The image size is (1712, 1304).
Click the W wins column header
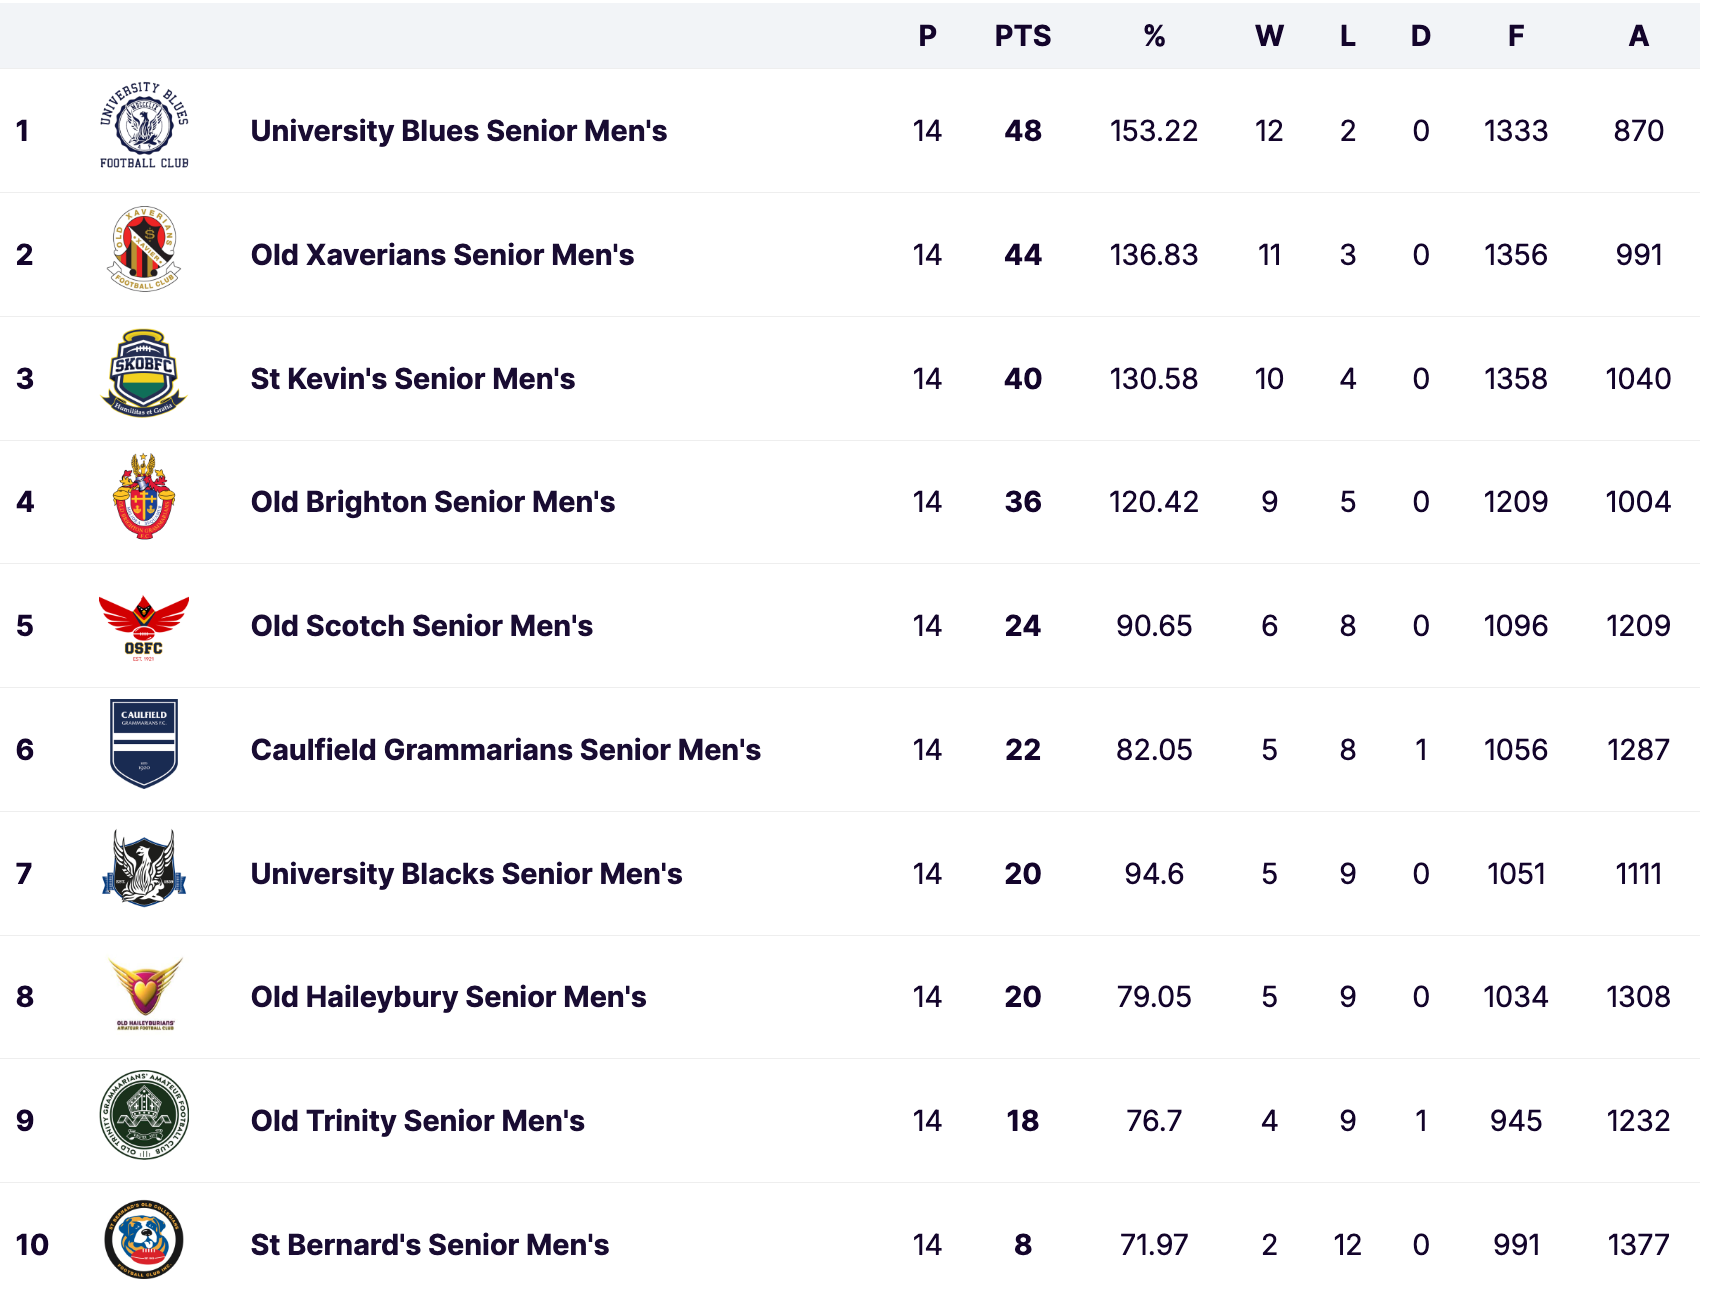click(1269, 36)
